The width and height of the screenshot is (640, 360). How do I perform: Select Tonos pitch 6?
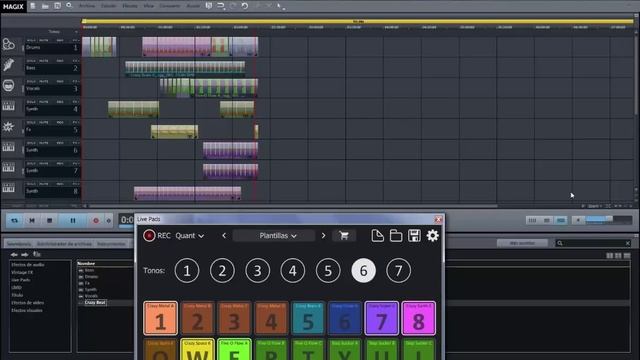pos(363,271)
